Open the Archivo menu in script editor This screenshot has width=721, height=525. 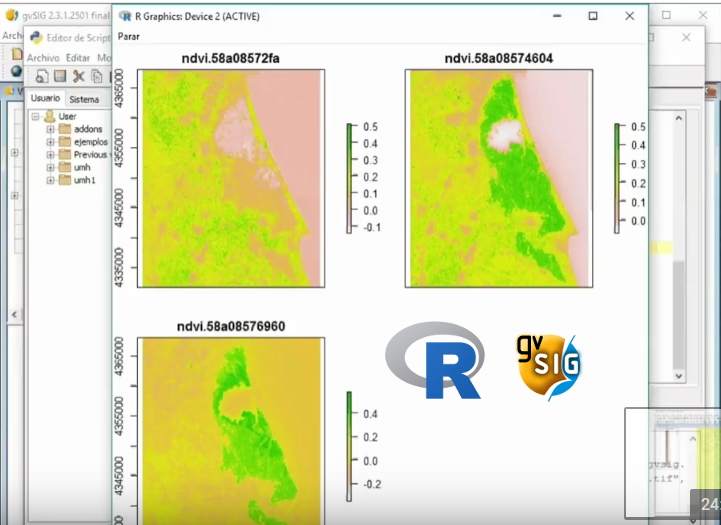pyautogui.click(x=43, y=58)
